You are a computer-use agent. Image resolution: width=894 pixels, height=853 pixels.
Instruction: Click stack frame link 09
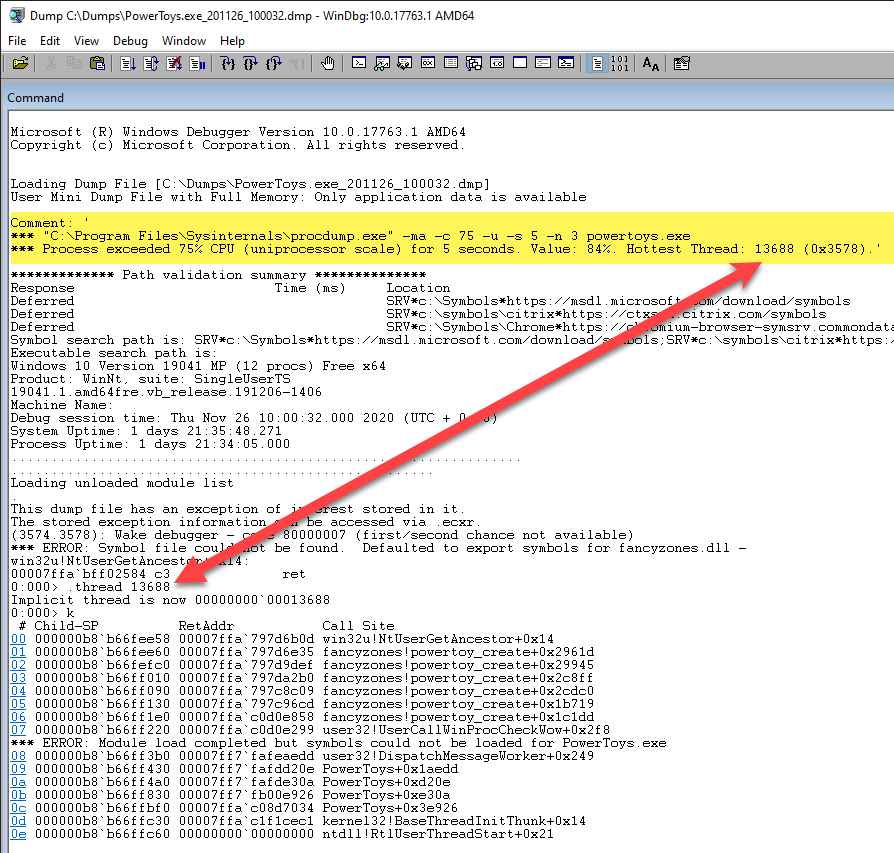[18, 769]
